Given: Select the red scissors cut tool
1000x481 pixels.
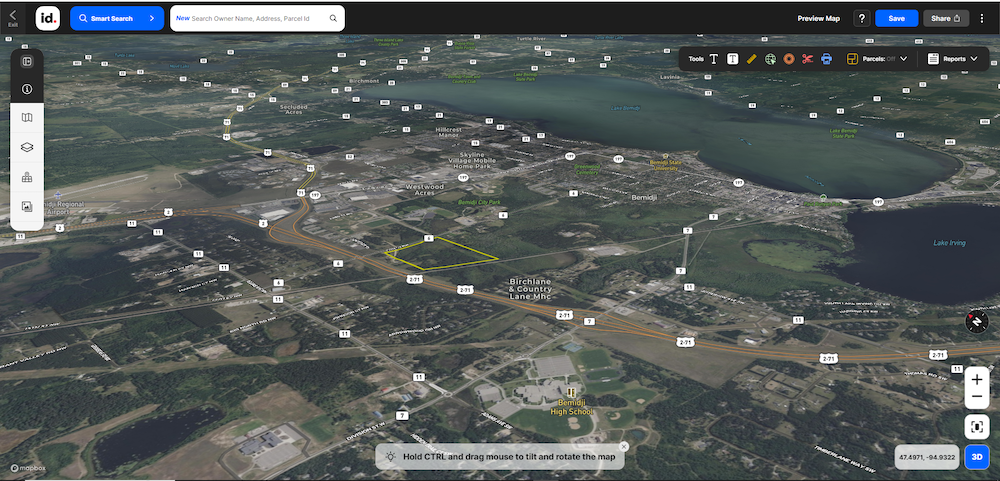Looking at the screenshot, I should click(808, 59).
